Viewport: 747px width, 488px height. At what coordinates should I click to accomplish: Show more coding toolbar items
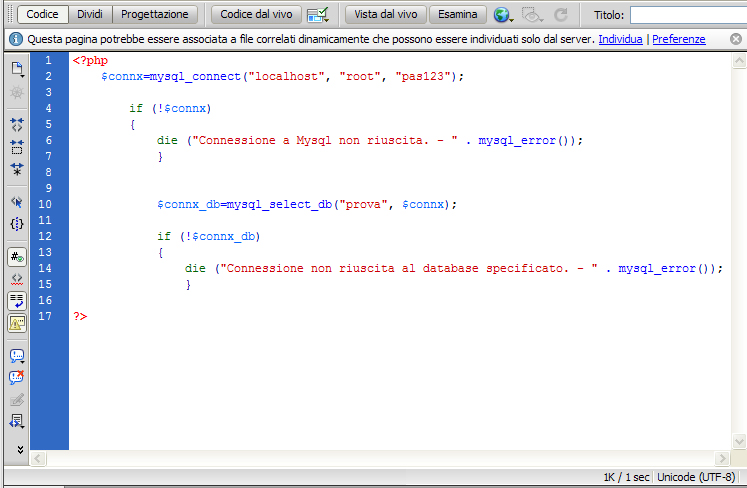coord(20,449)
